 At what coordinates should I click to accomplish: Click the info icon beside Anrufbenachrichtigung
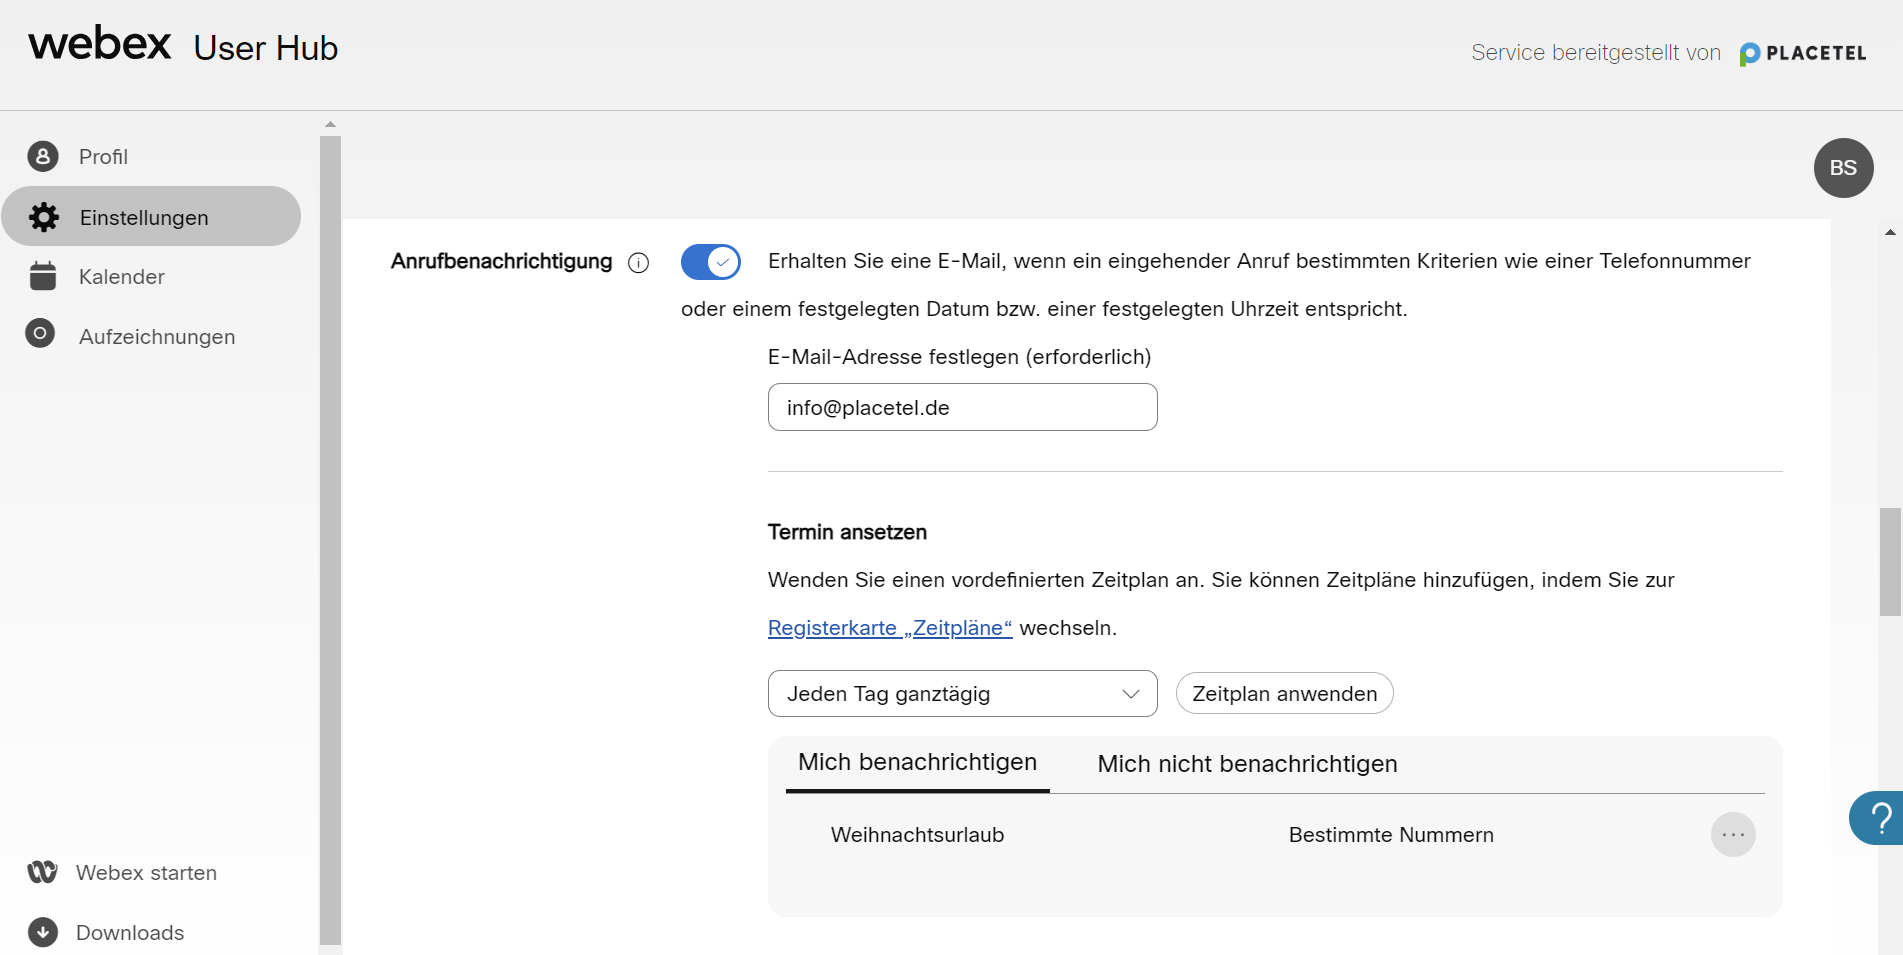coord(638,263)
